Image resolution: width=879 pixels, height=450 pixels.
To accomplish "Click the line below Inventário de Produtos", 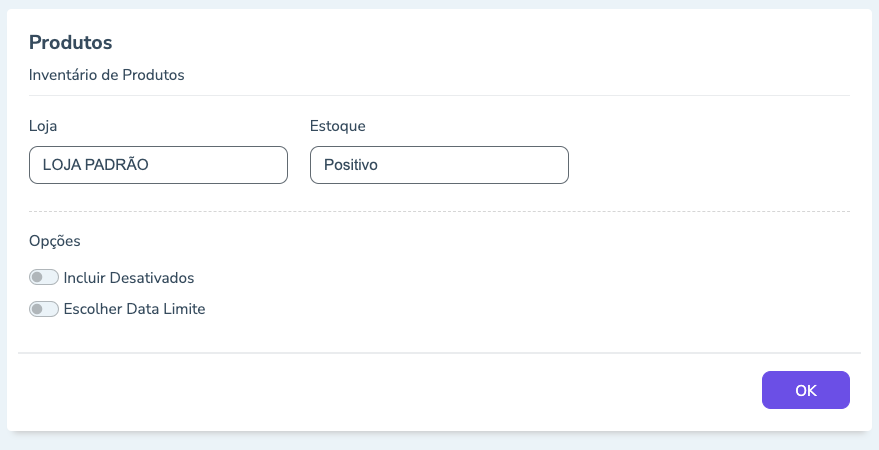I will click(439, 95).
